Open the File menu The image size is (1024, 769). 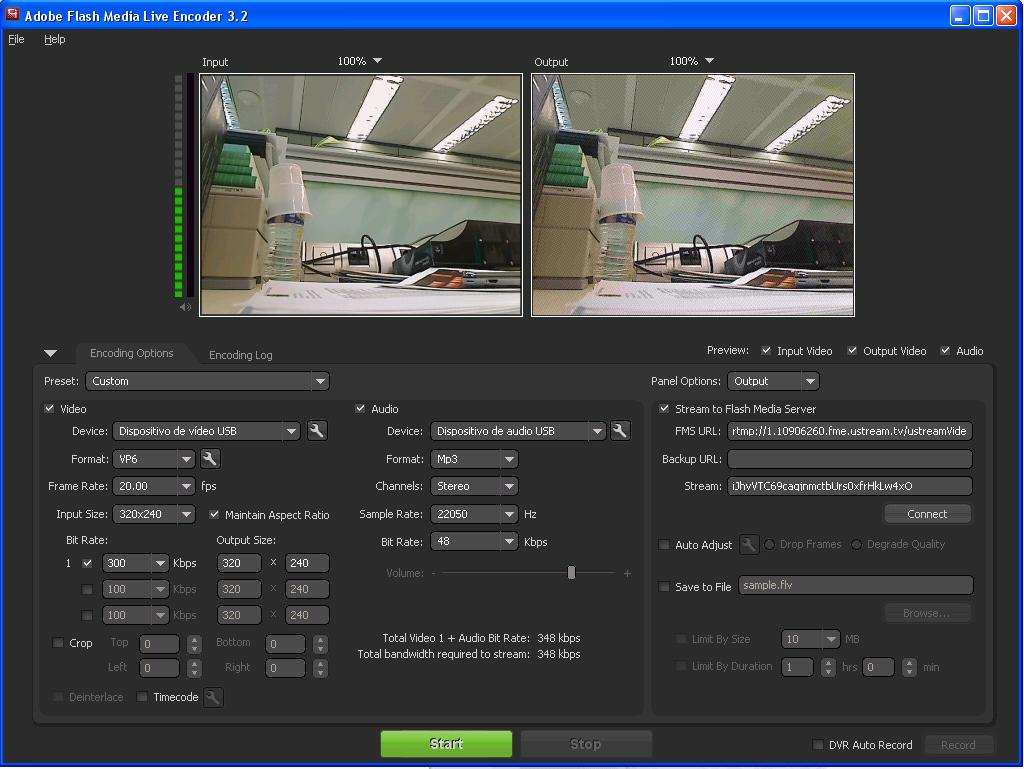[x=16, y=39]
